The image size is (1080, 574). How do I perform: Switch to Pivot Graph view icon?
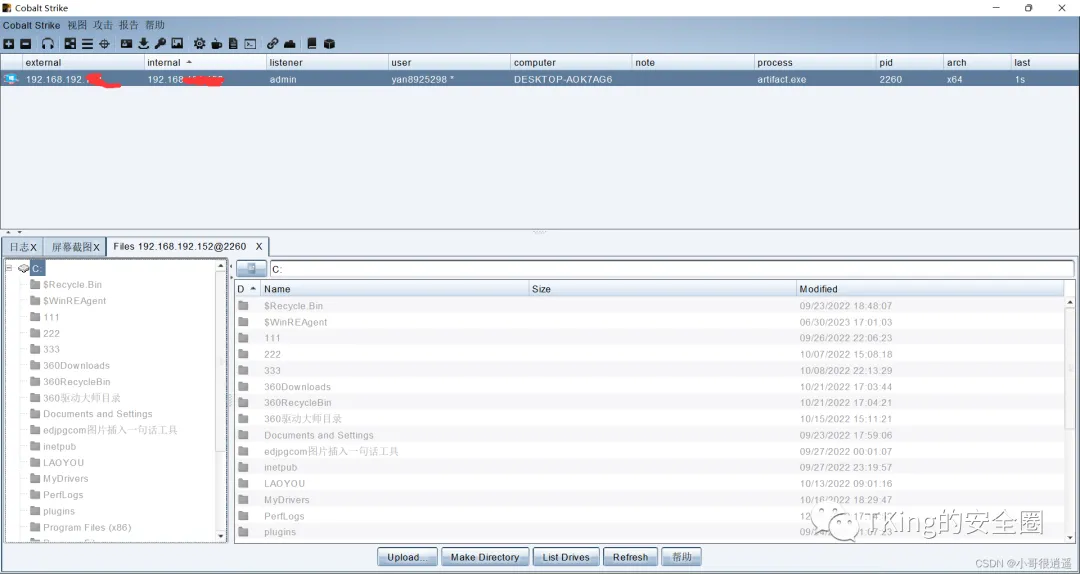coord(70,43)
